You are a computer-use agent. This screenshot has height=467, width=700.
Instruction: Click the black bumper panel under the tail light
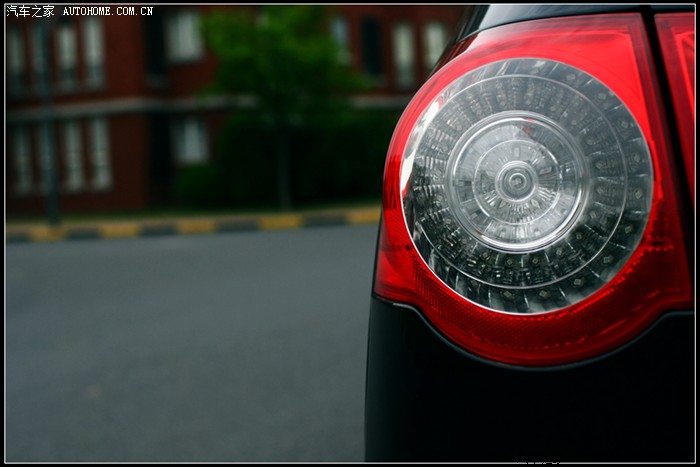(520, 410)
